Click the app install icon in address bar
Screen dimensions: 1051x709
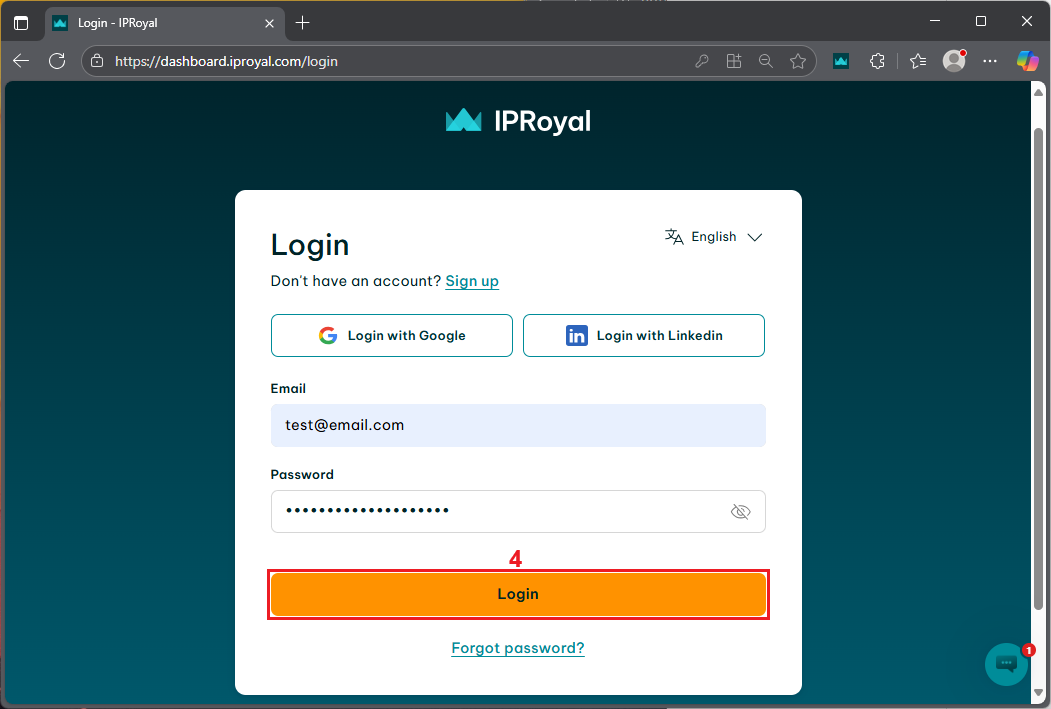click(734, 61)
